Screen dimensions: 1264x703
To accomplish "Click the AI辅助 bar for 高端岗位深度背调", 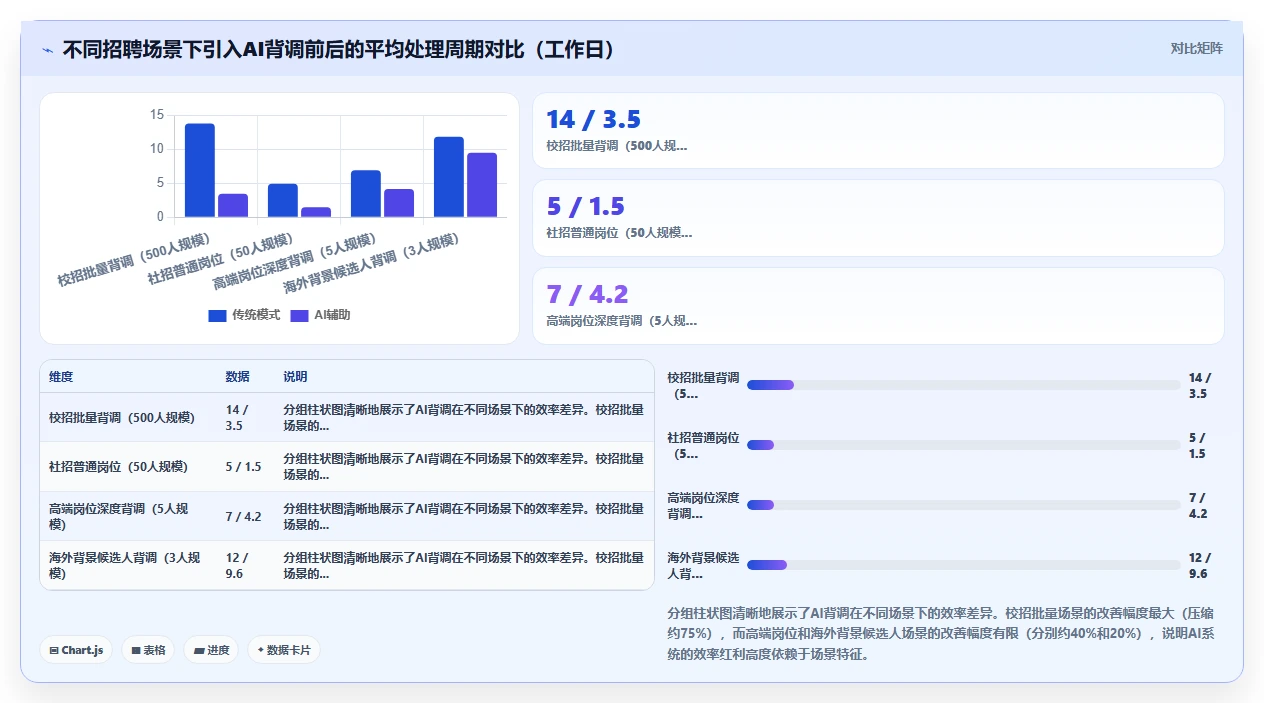I will pyautogui.click(x=399, y=203).
